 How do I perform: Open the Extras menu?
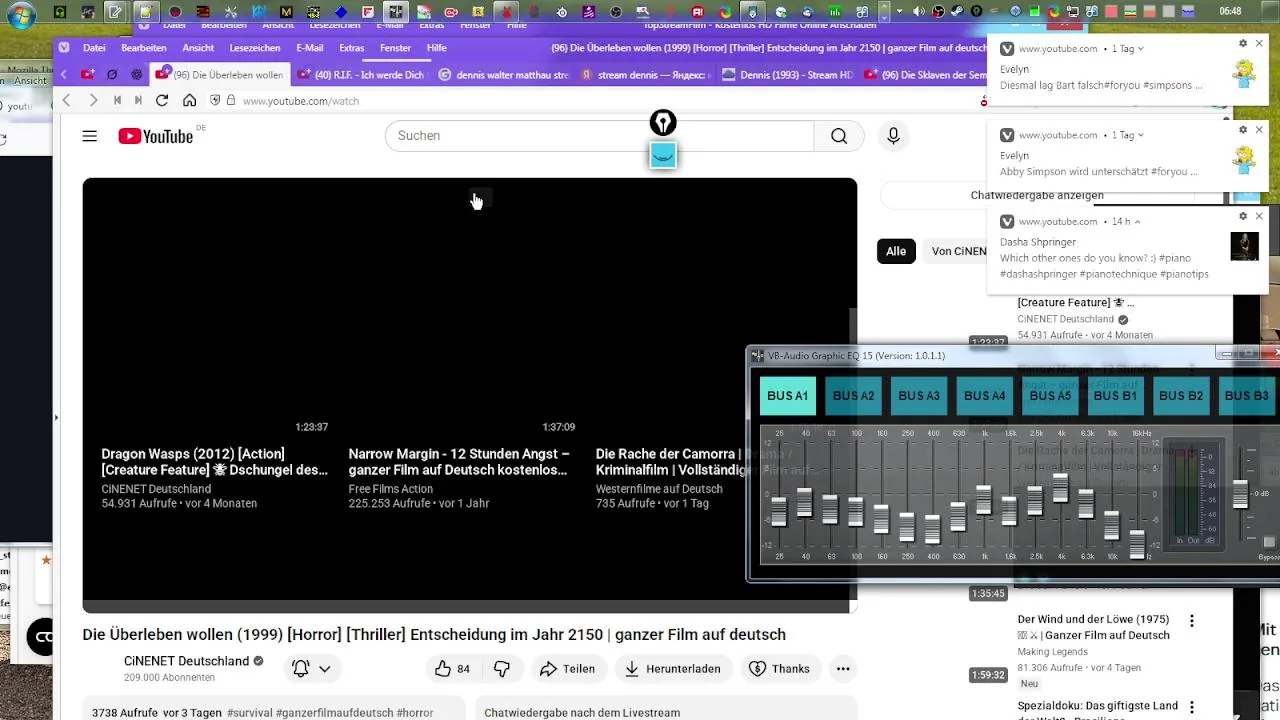352,48
